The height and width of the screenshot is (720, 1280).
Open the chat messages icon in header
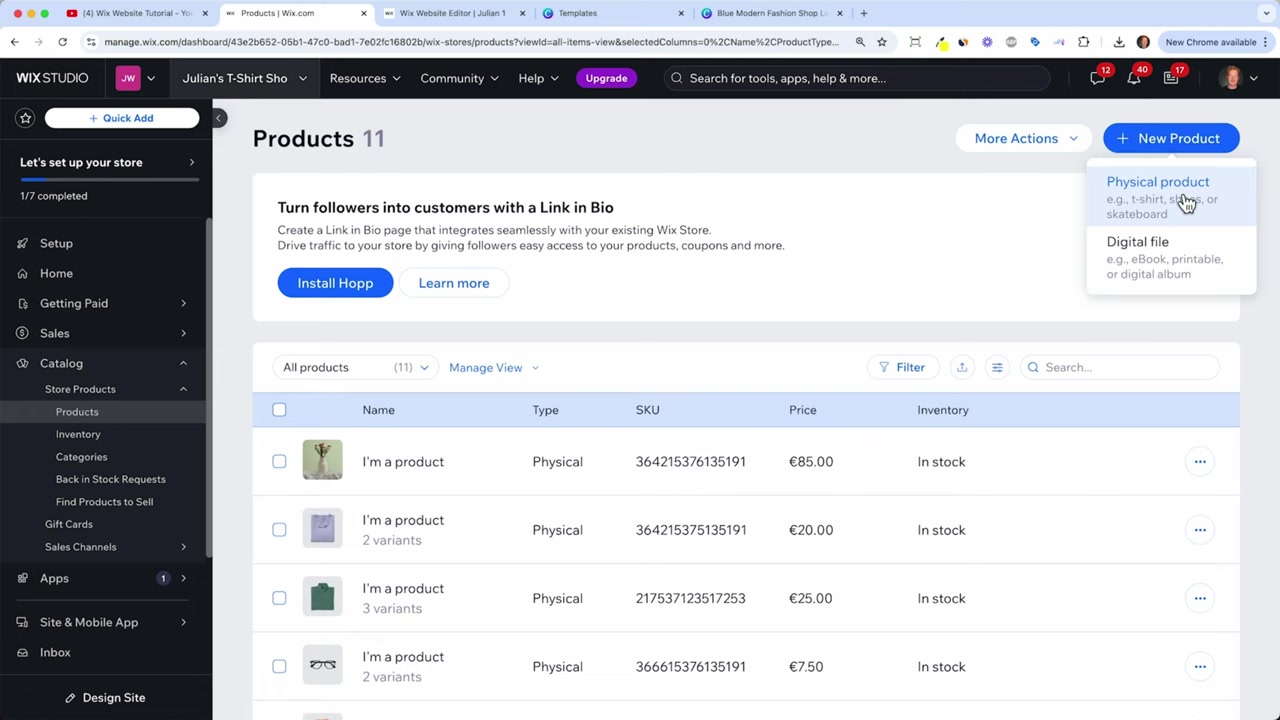coord(1098,78)
